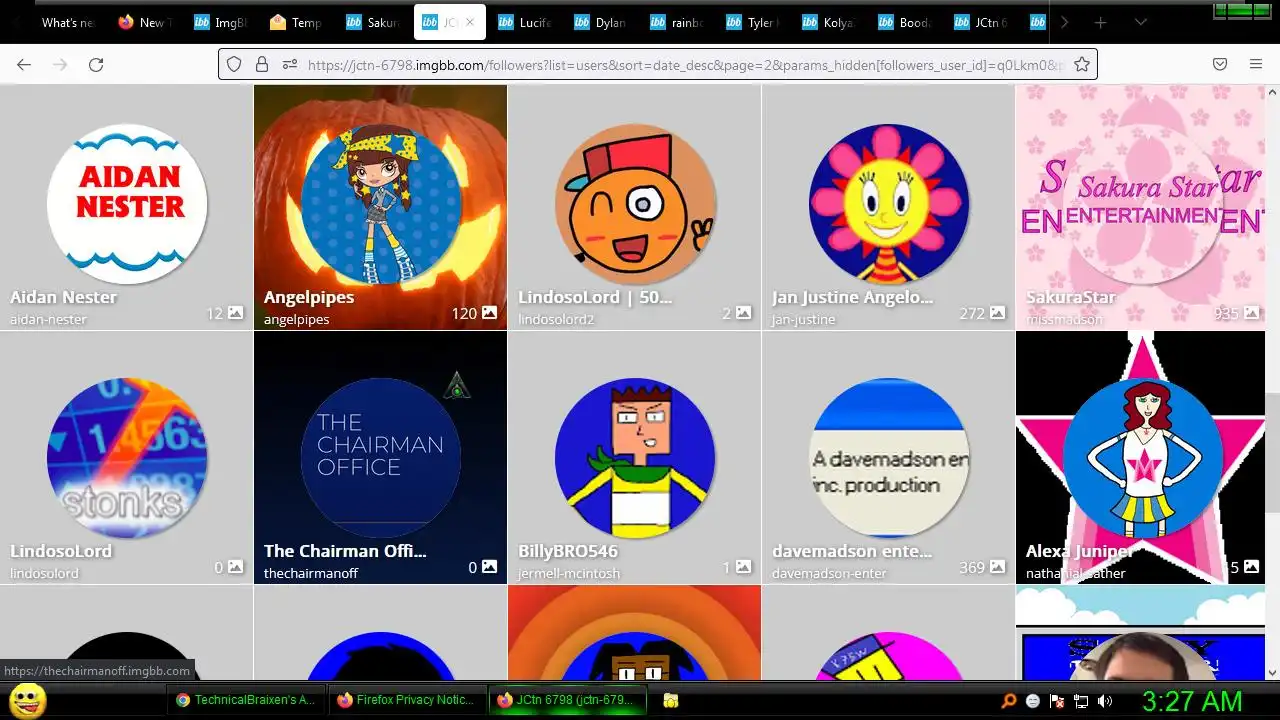
Task: Open the Jan Justine Angelo... name link
Action: [x=852, y=297]
